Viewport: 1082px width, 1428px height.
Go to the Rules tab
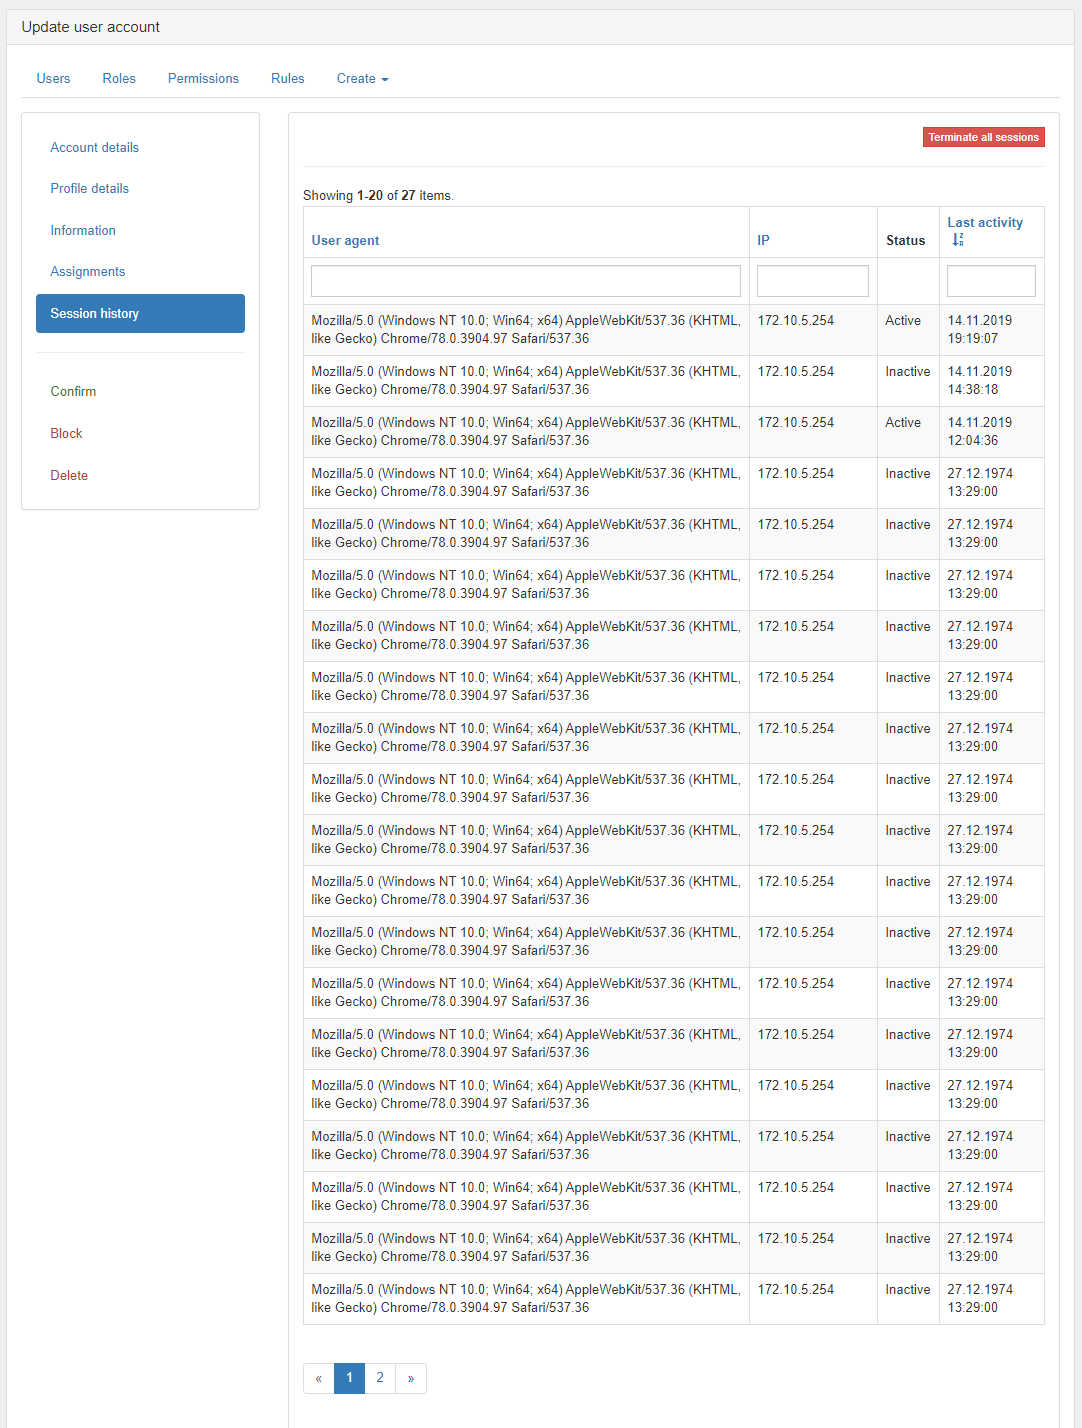(x=287, y=78)
